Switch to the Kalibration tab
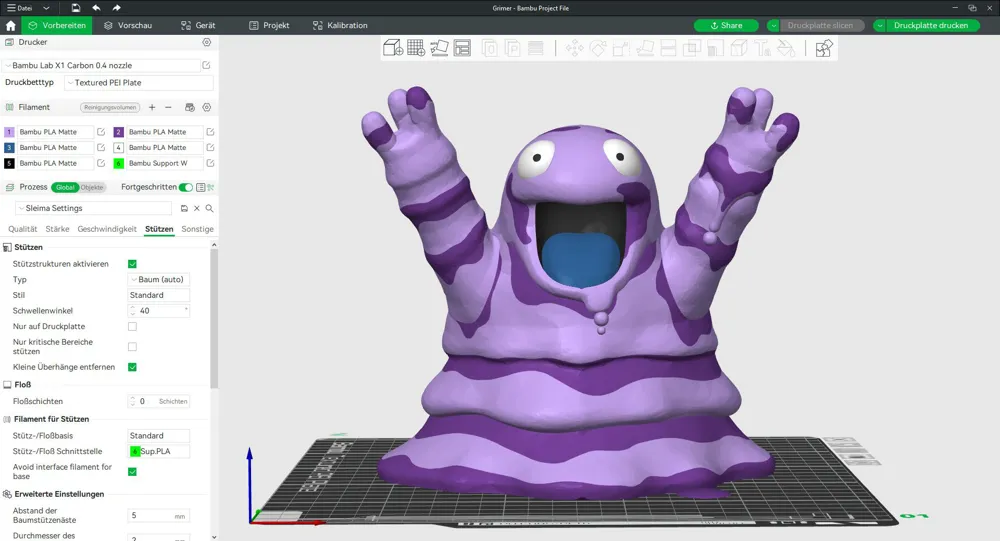Image resolution: width=1000 pixels, height=541 pixels. coord(340,26)
